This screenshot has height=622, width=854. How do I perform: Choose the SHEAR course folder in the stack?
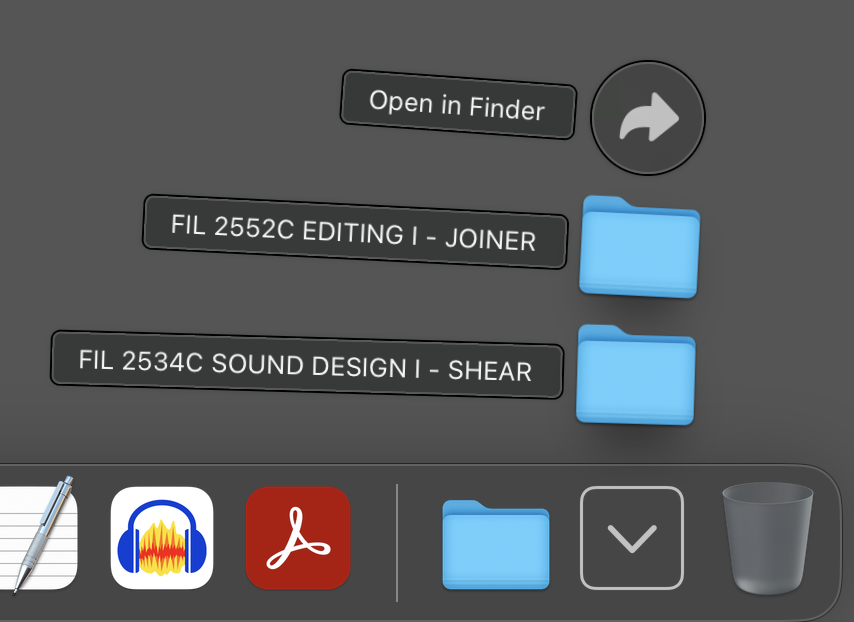[x=635, y=376]
